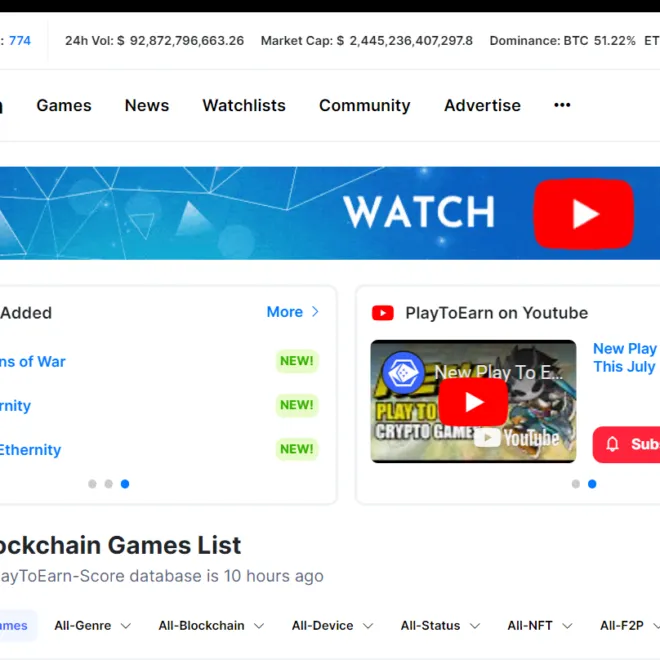The width and height of the screenshot is (660, 660).
Task: Open the All-Device filter dropdown
Action: point(332,626)
